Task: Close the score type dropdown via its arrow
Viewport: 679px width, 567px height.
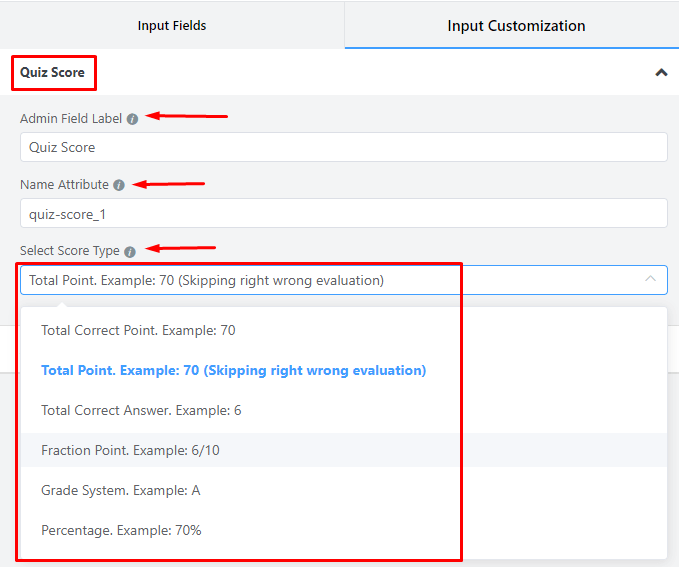Action: pyautogui.click(x=650, y=279)
